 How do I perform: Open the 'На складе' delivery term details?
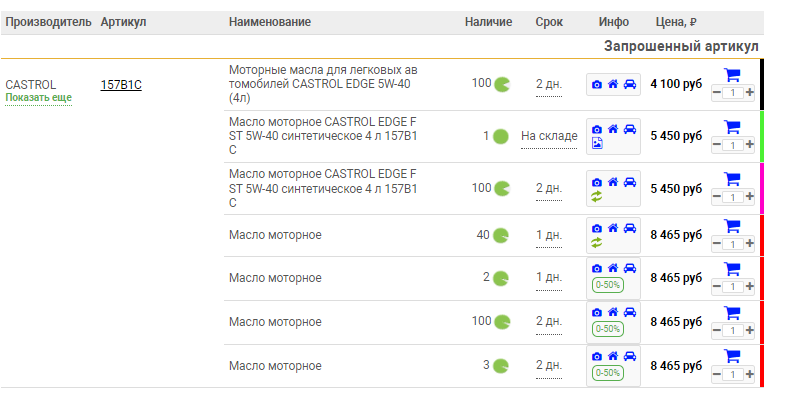click(x=549, y=136)
